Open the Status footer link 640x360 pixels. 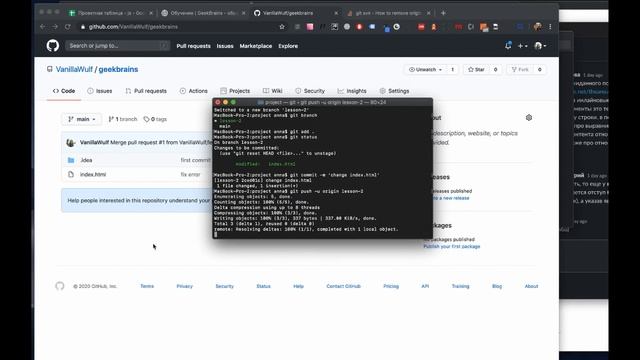263,286
